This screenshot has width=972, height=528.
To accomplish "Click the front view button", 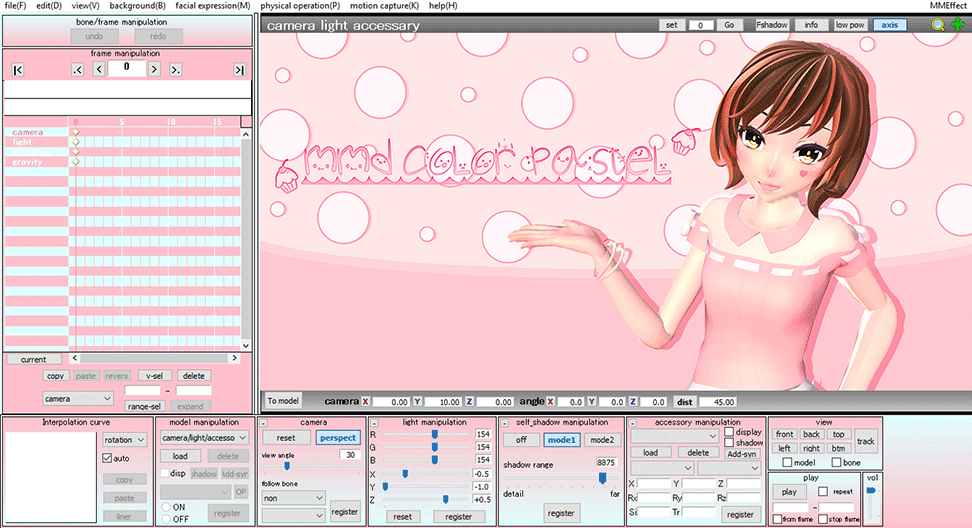I will click(784, 434).
